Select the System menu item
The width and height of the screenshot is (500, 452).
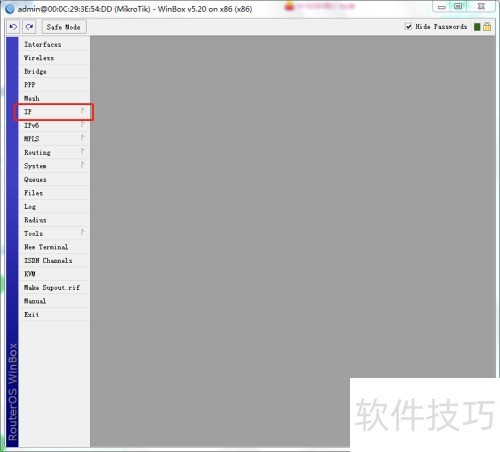[54, 166]
